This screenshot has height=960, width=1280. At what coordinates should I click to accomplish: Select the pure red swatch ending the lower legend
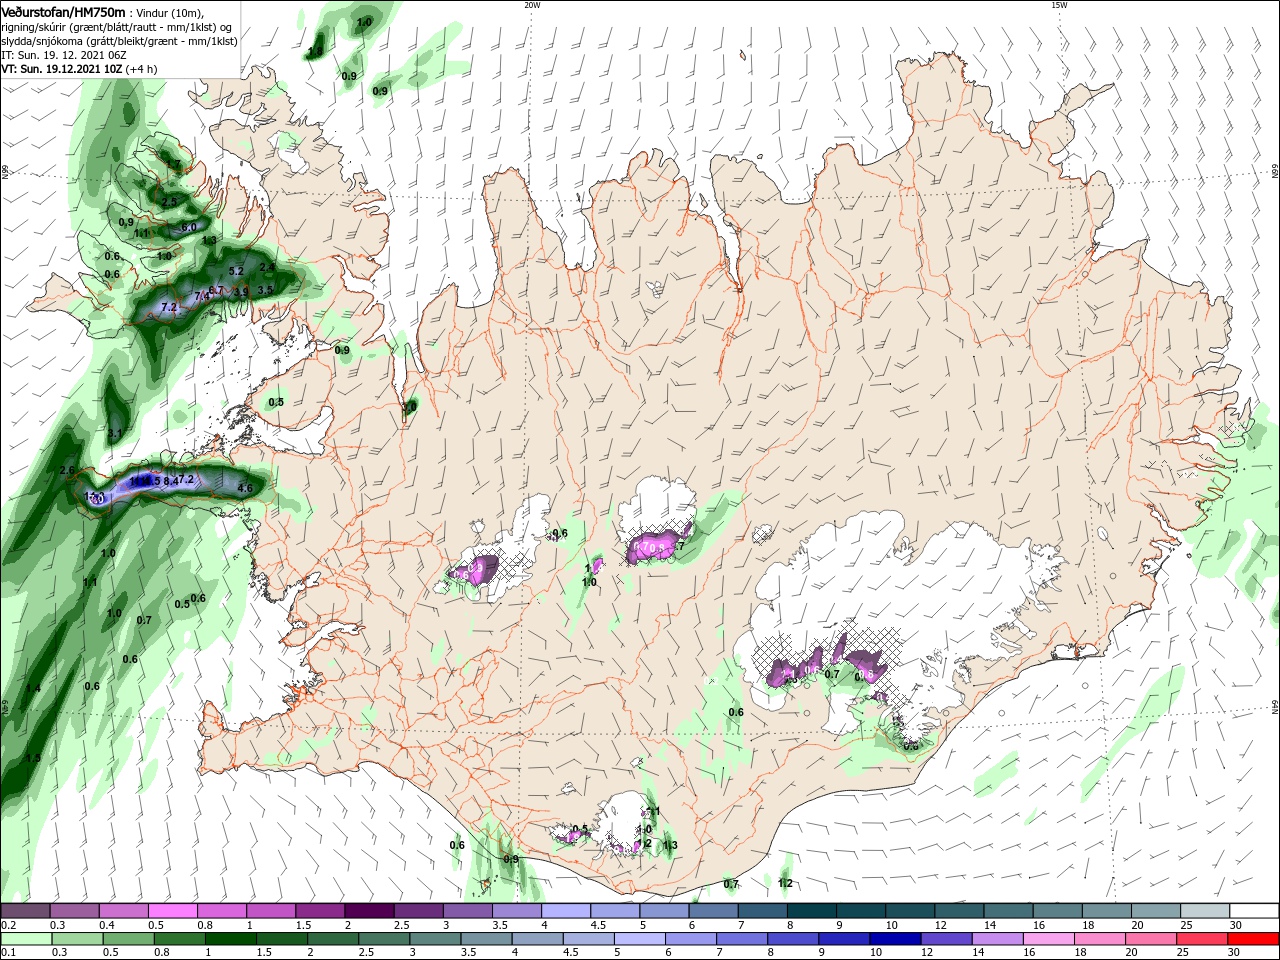tap(1255, 939)
